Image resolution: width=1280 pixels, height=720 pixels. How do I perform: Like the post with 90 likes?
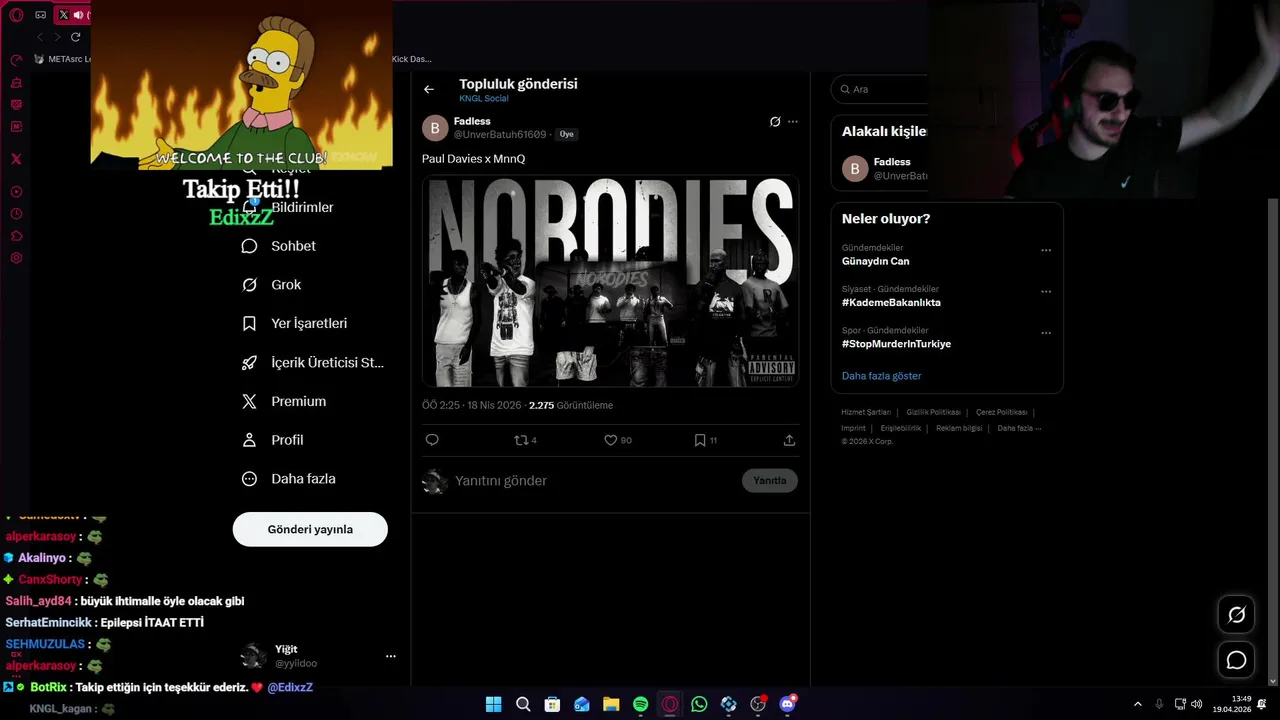click(617, 440)
